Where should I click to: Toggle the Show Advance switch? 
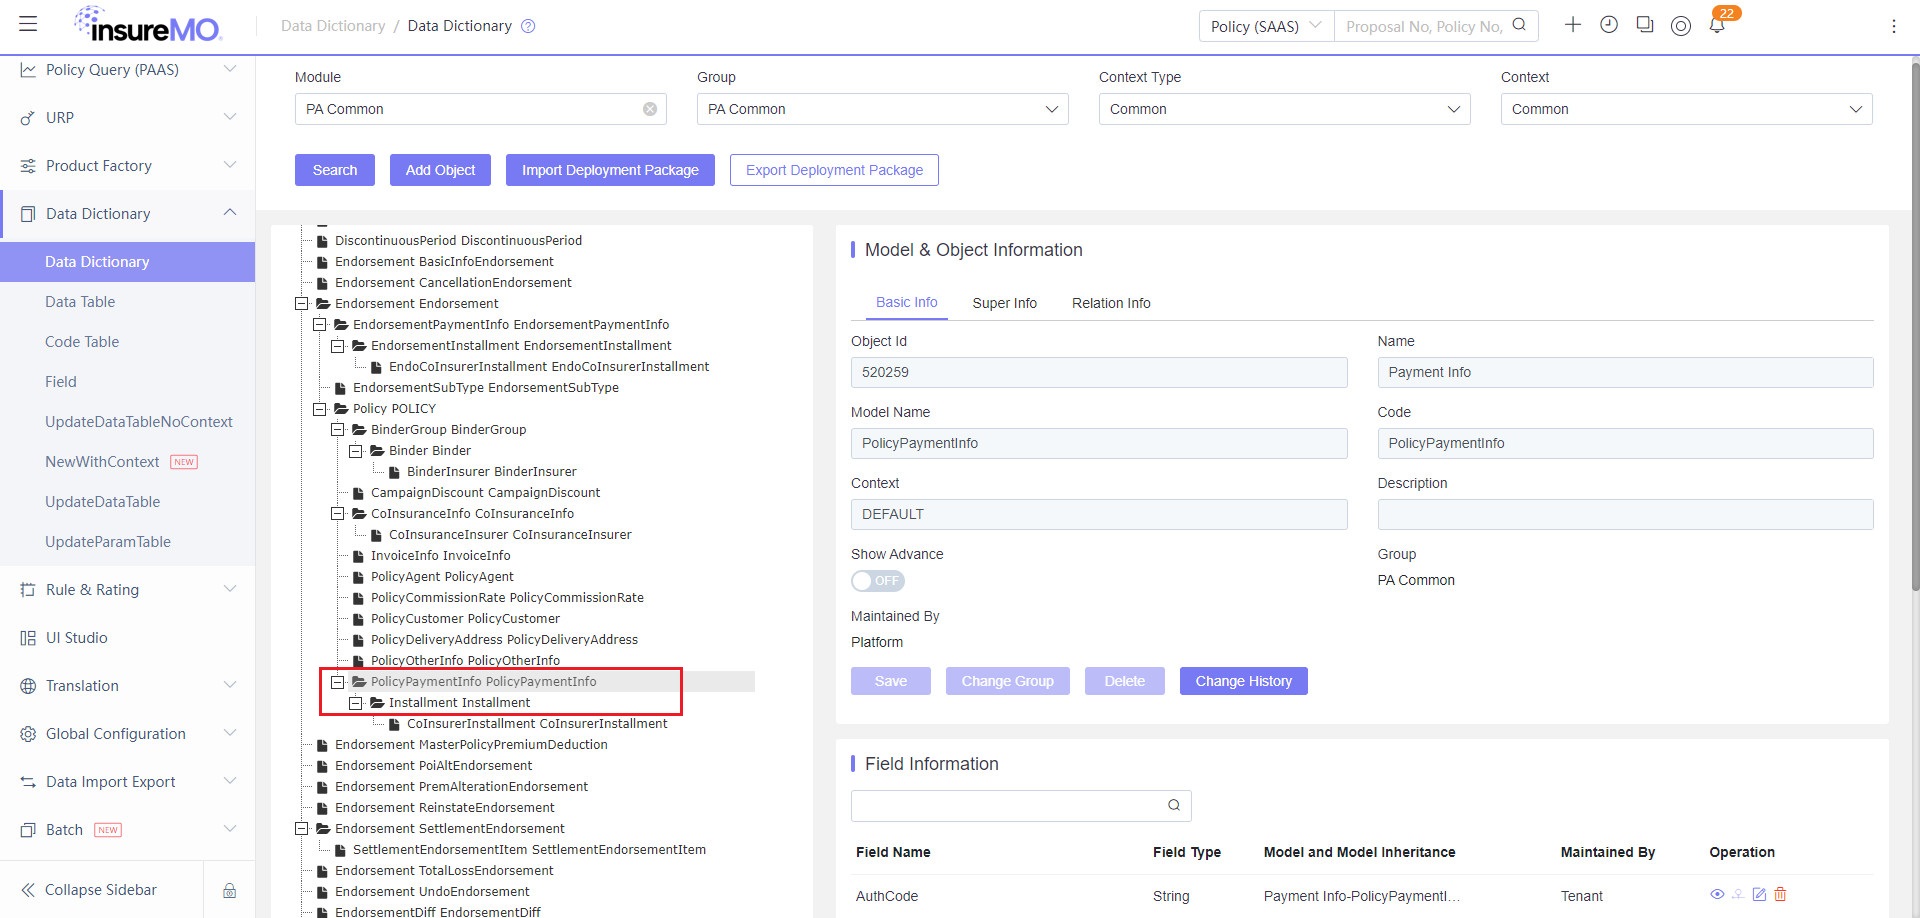click(x=878, y=581)
